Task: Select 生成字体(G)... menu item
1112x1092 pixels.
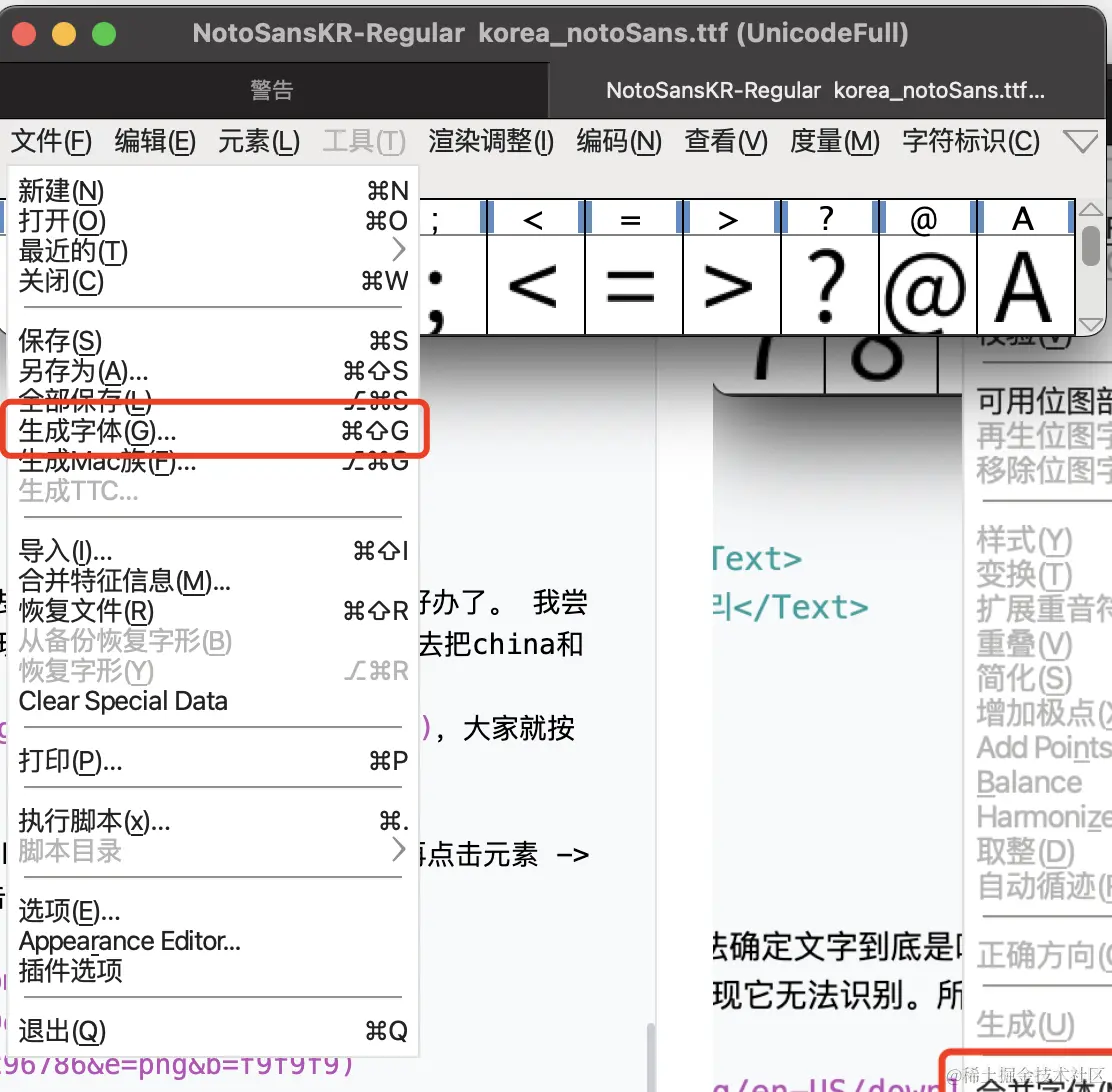Action: click(x=213, y=430)
